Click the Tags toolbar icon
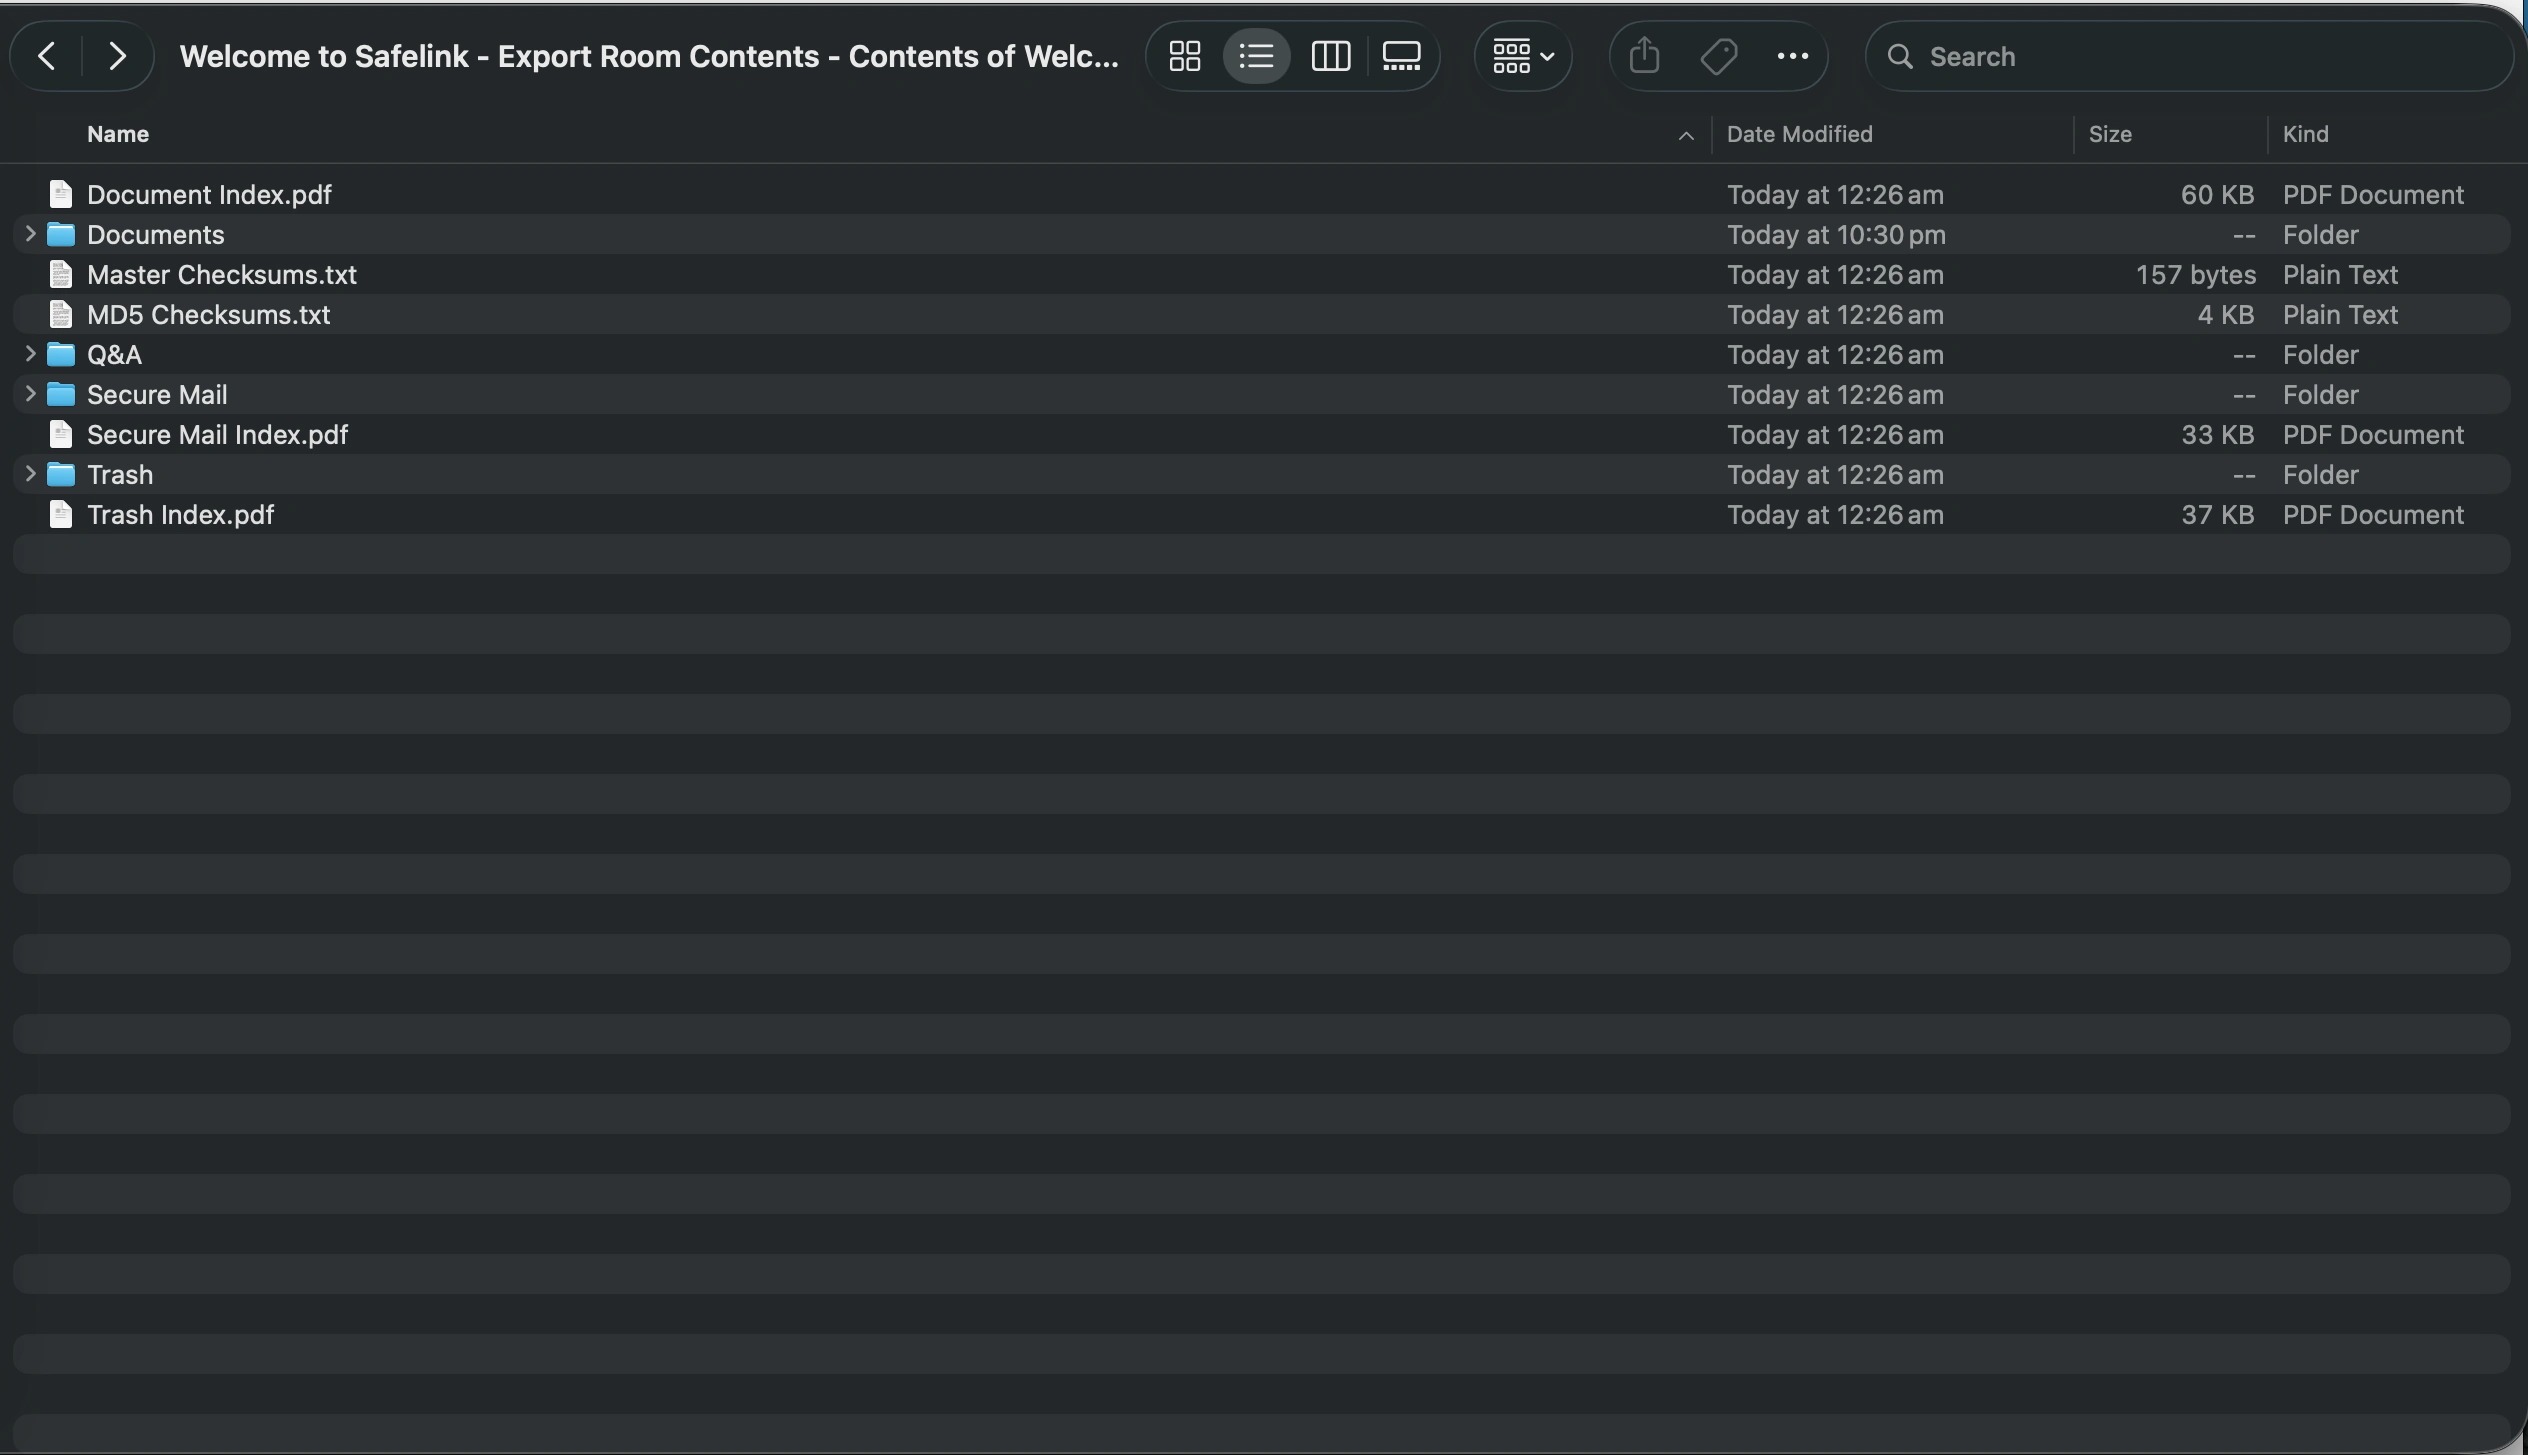This screenshot has width=2528, height=1455. [x=1718, y=56]
